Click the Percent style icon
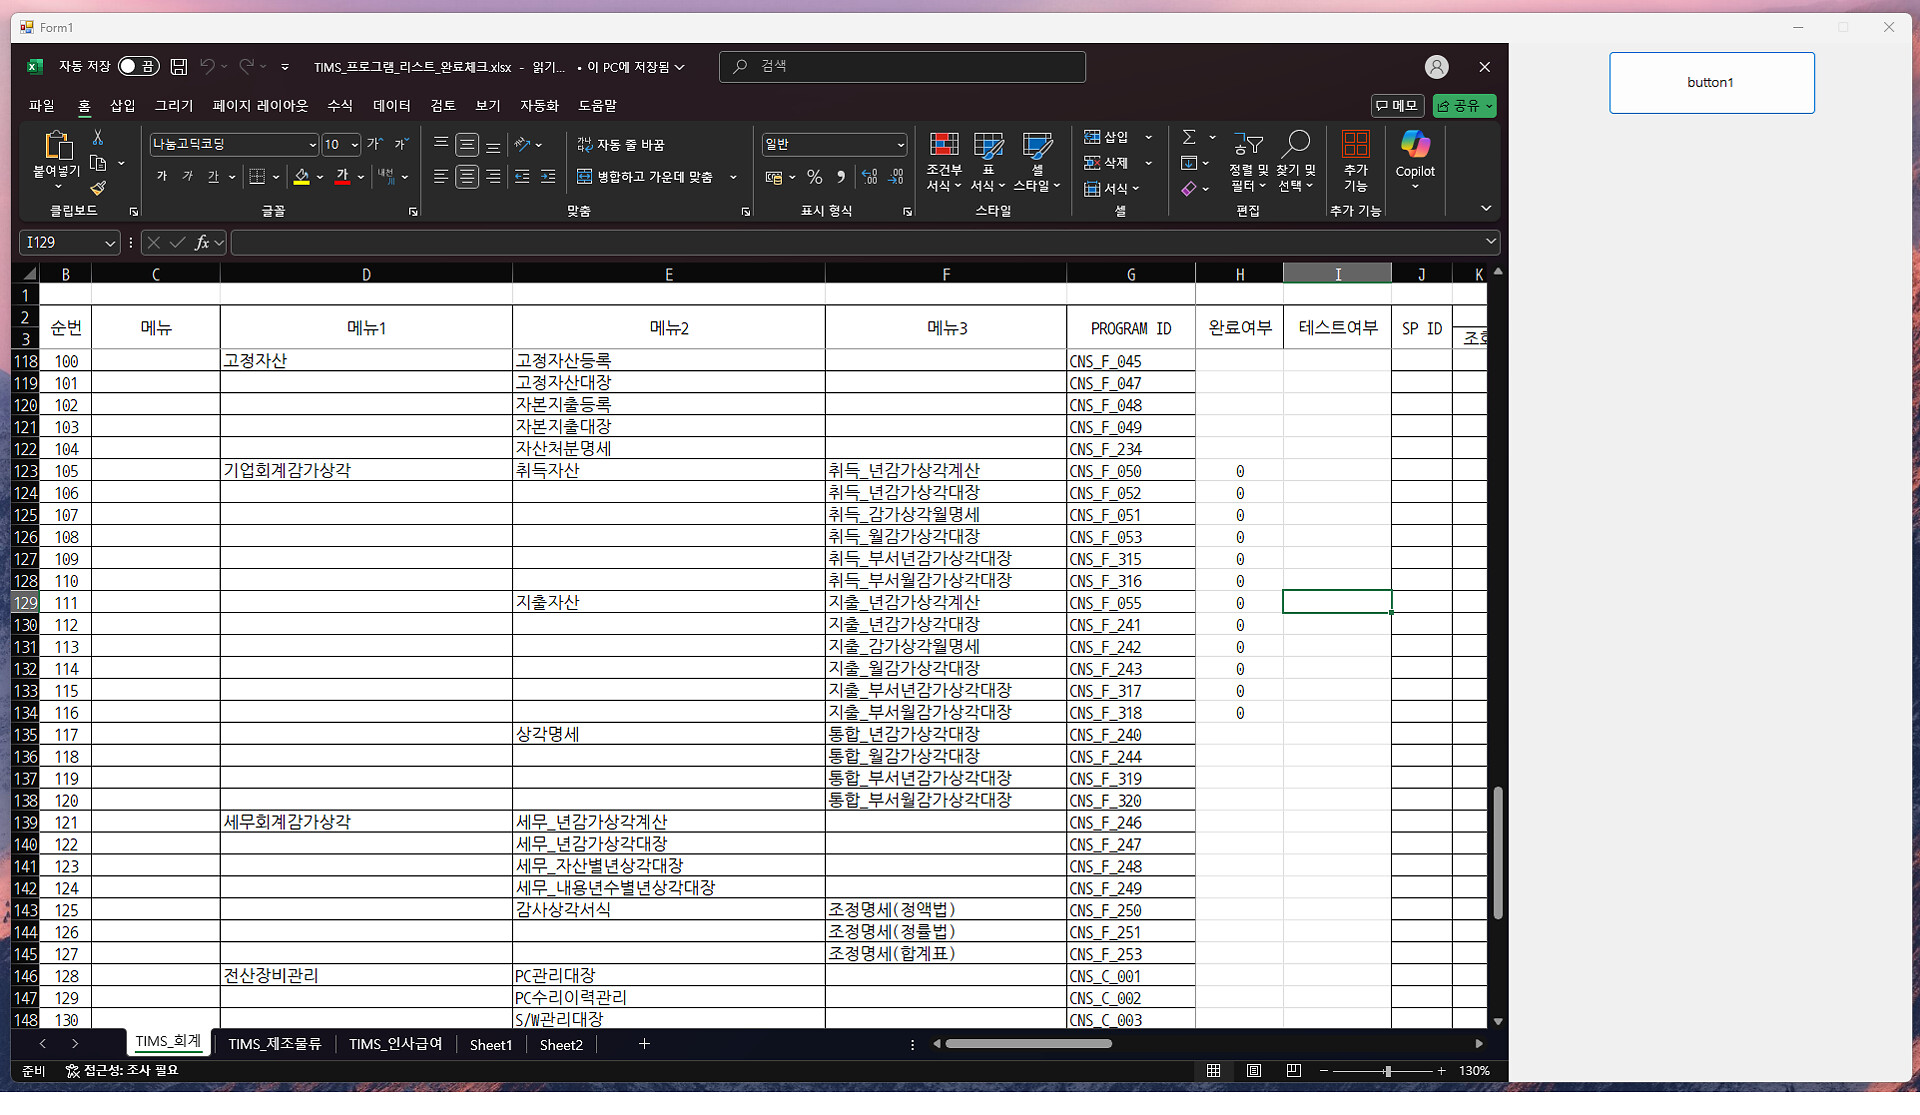 click(815, 177)
